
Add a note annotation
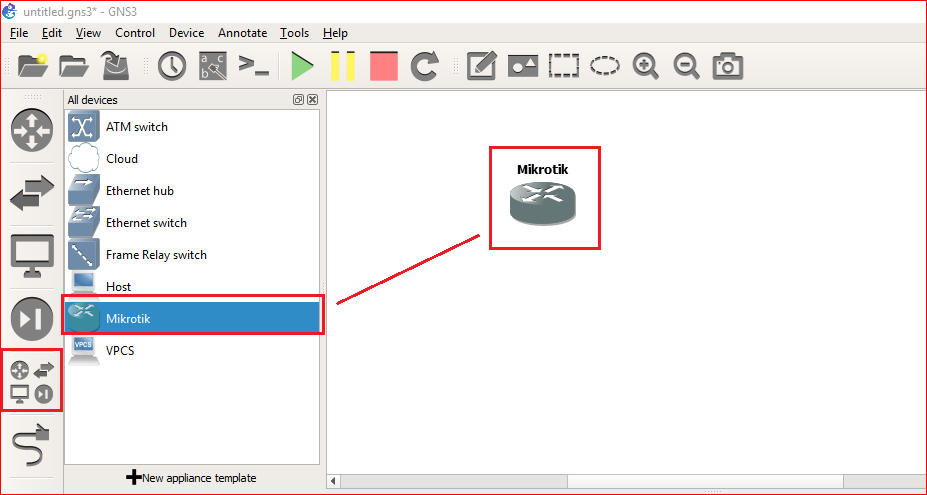[x=481, y=66]
